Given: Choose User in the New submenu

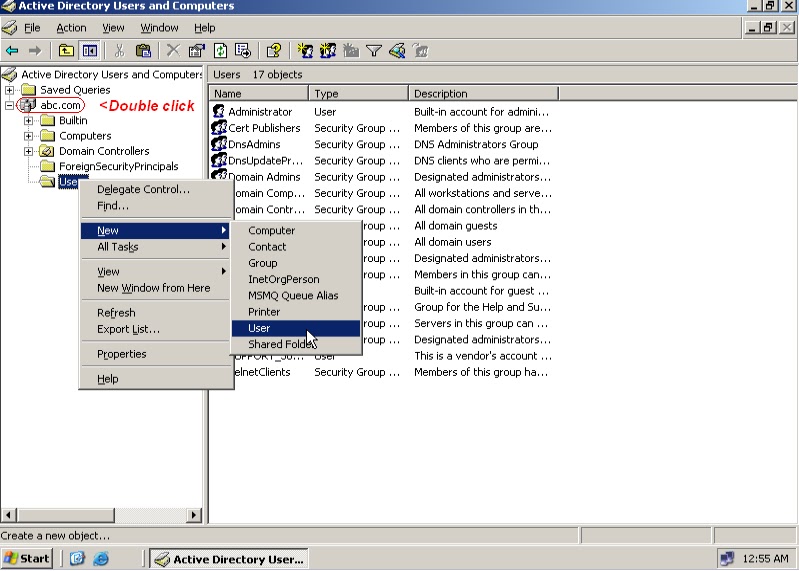Looking at the screenshot, I should tap(296, 328).
